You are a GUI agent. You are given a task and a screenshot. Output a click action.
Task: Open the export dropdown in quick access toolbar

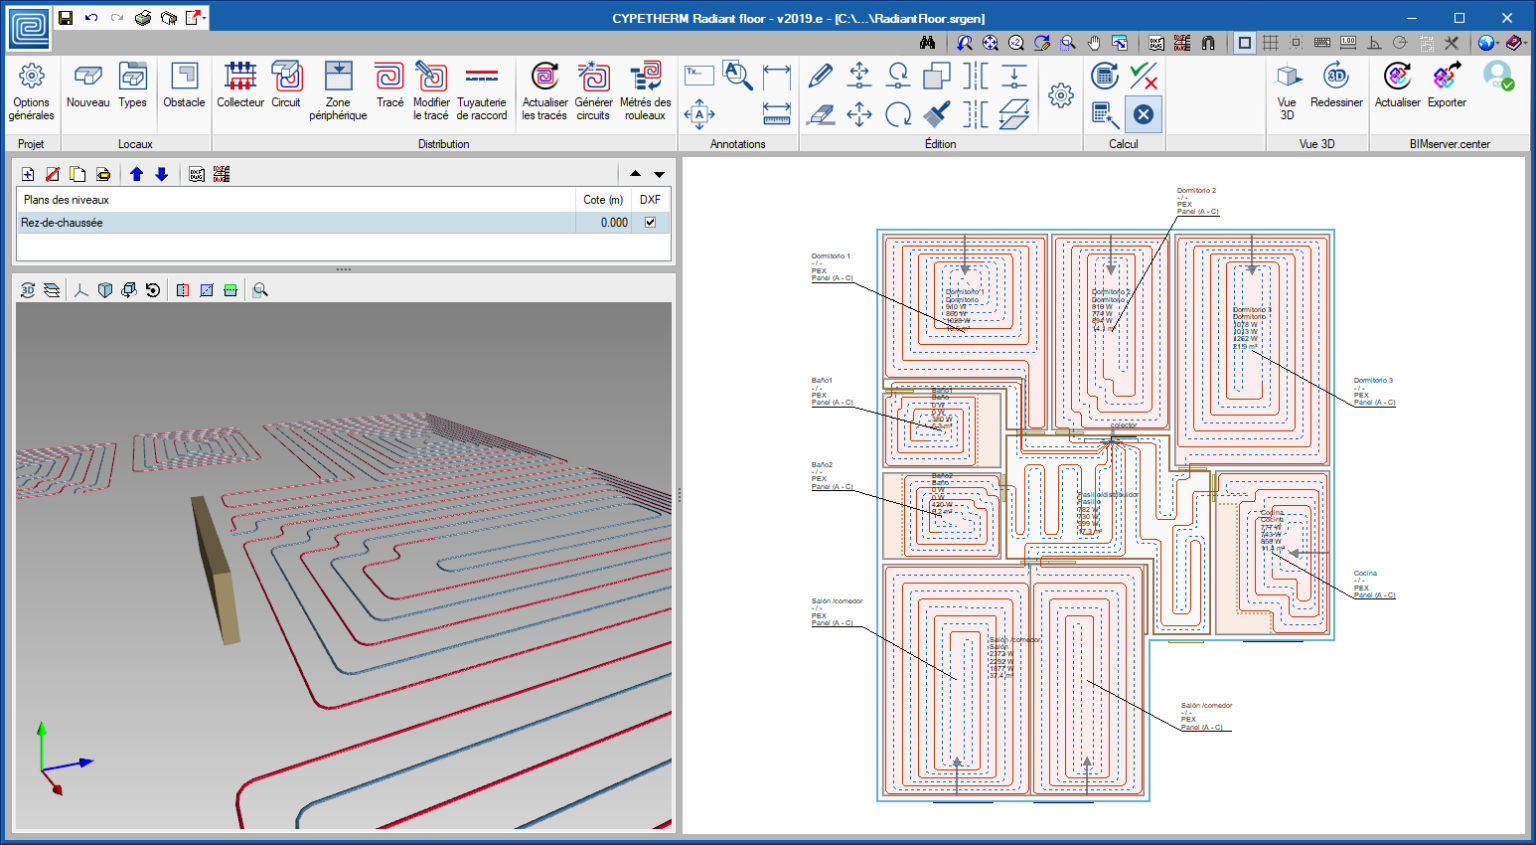(x=204, y=18)
